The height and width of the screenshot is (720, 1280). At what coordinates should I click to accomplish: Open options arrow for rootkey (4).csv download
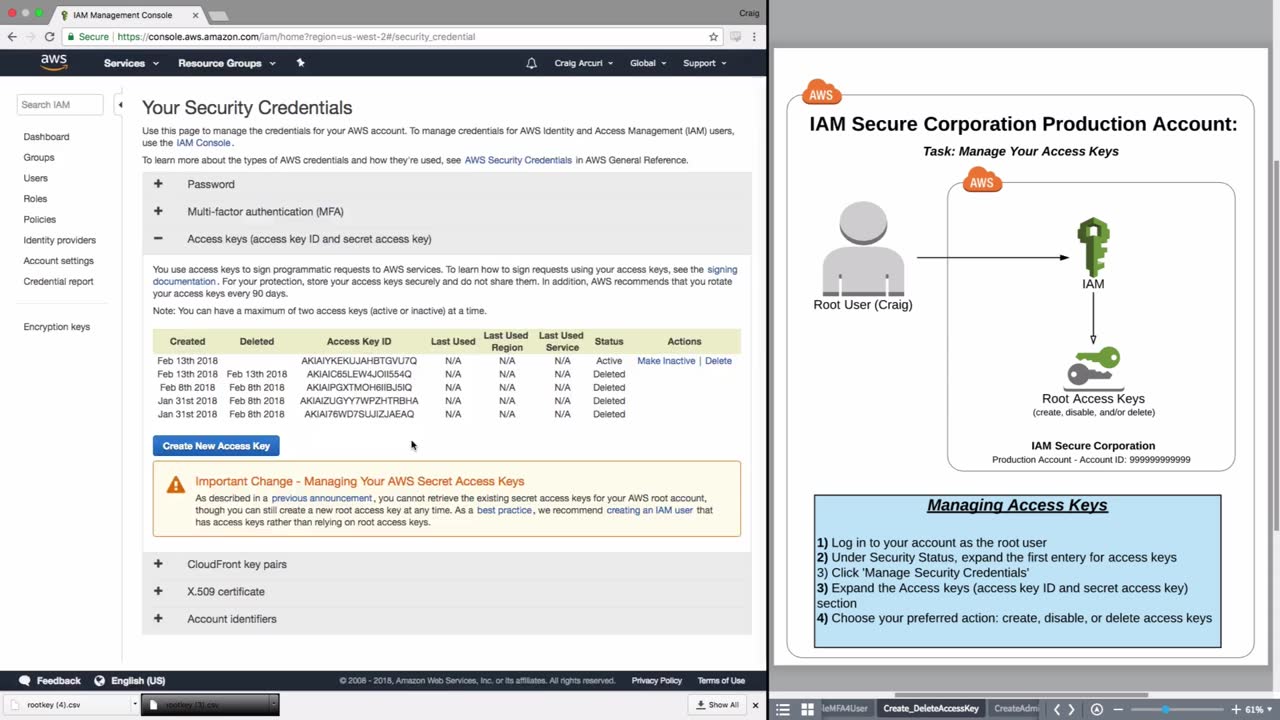point(134,705)
